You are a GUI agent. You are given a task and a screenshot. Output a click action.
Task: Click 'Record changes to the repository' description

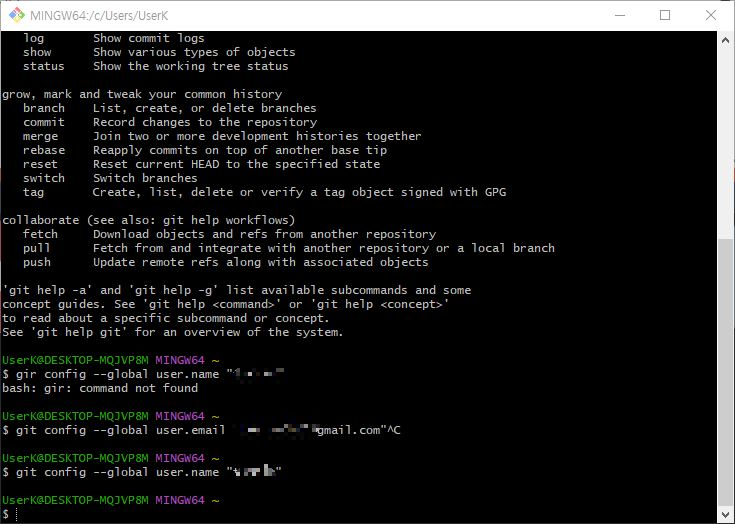click(x=205, y=122)
